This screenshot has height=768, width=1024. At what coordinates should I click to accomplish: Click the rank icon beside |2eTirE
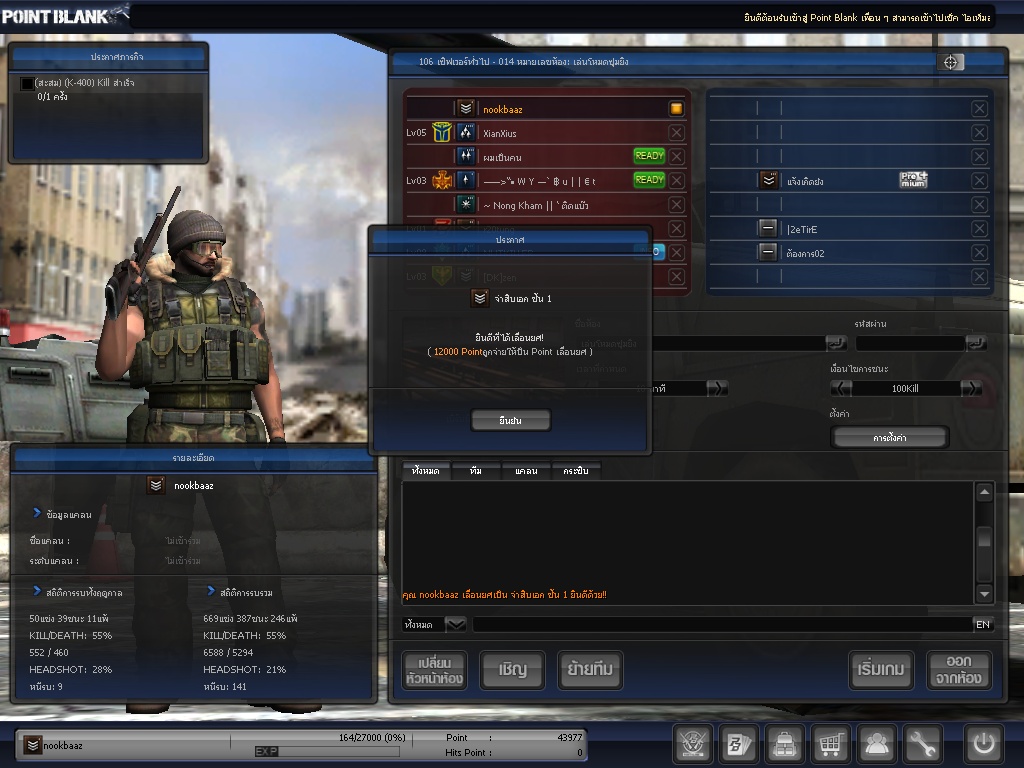click(x=768, y=229)
